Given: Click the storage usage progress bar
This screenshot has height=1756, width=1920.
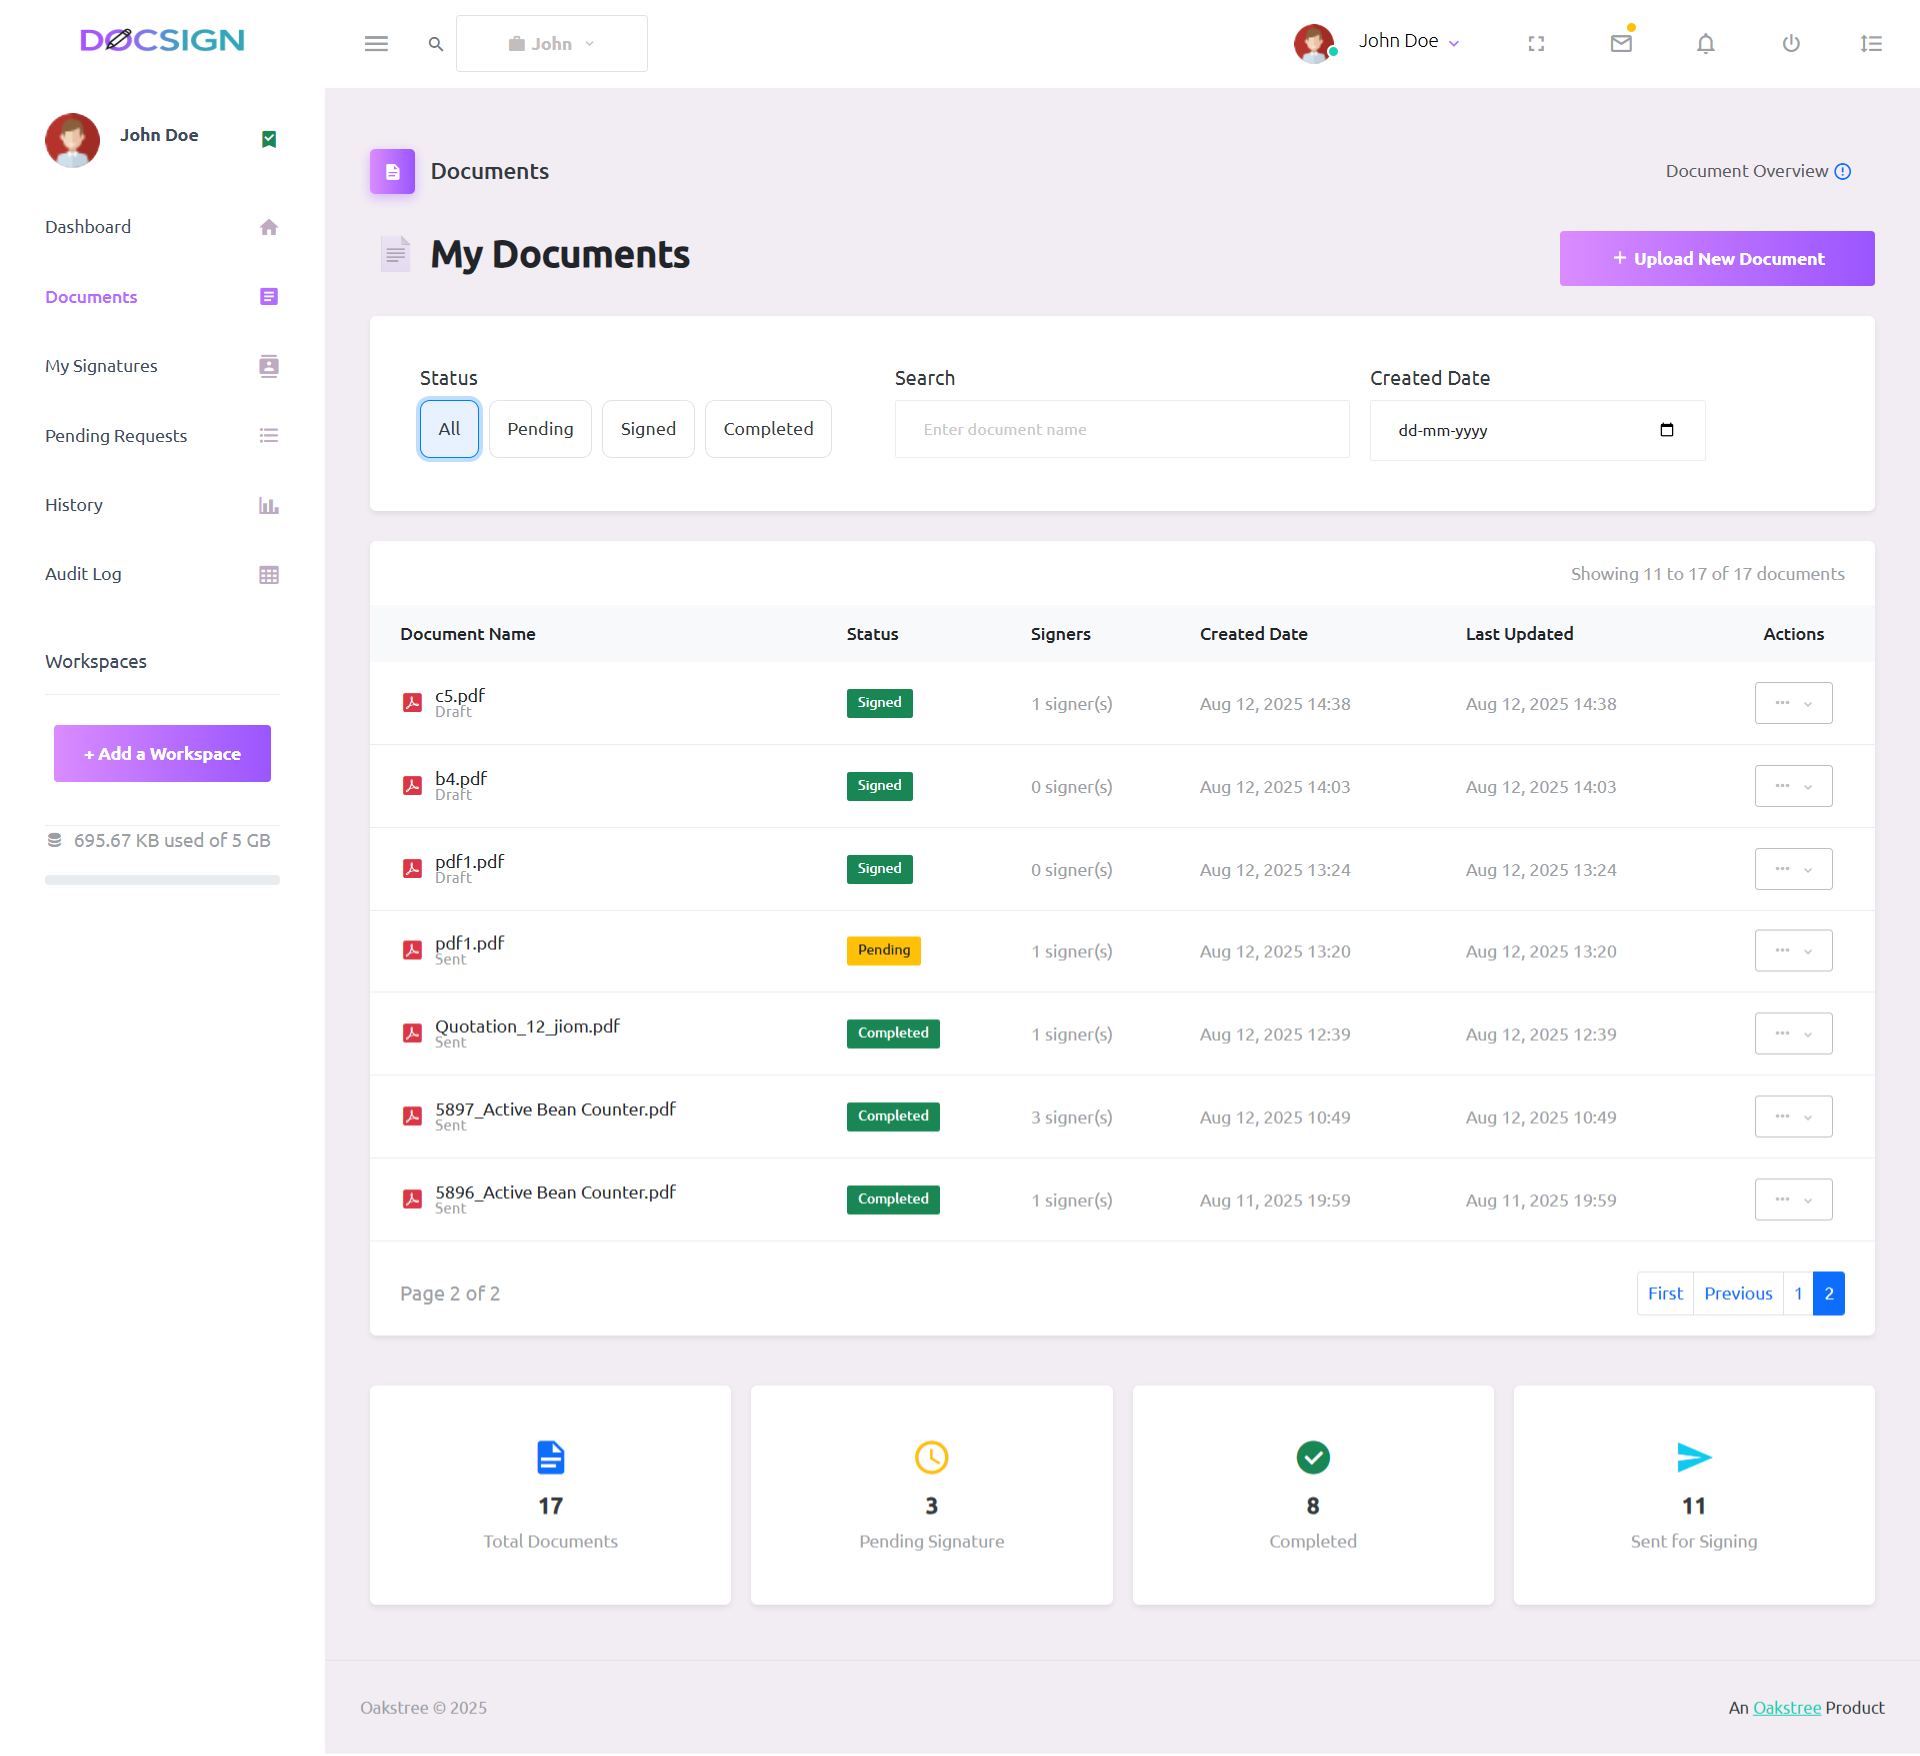Looking at the screenshot, I should point(161,880).
